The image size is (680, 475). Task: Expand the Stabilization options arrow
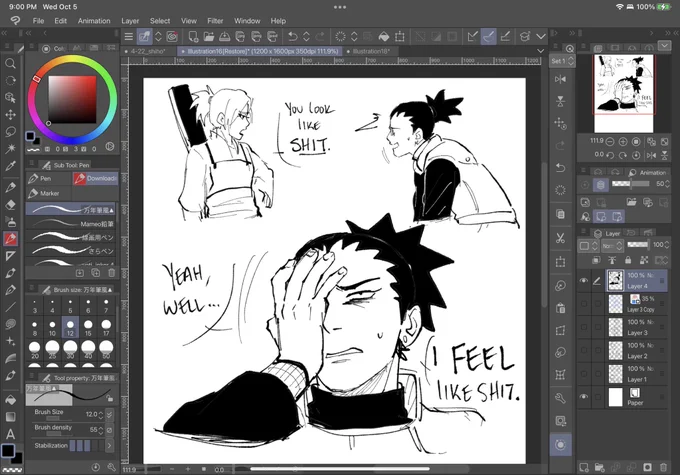click(x=109, y=446)
